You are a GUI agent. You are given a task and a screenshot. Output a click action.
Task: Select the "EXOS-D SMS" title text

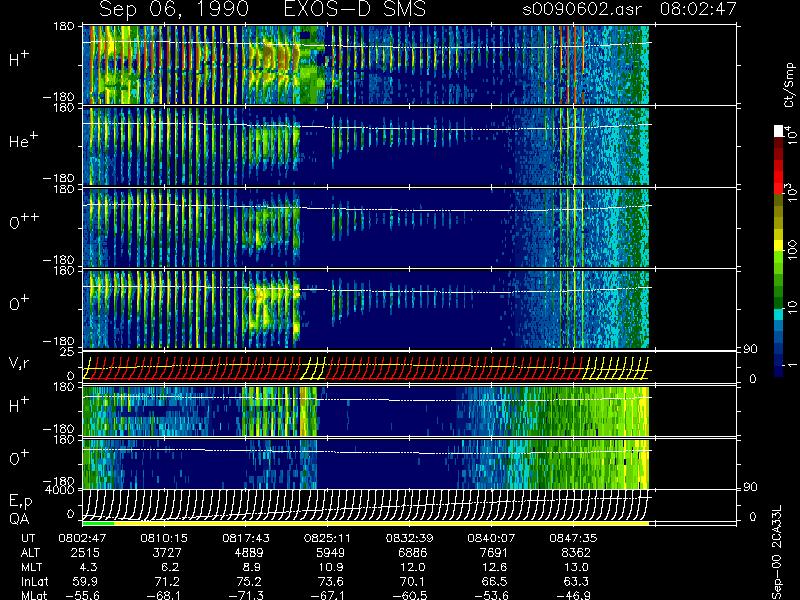point(355,9)
